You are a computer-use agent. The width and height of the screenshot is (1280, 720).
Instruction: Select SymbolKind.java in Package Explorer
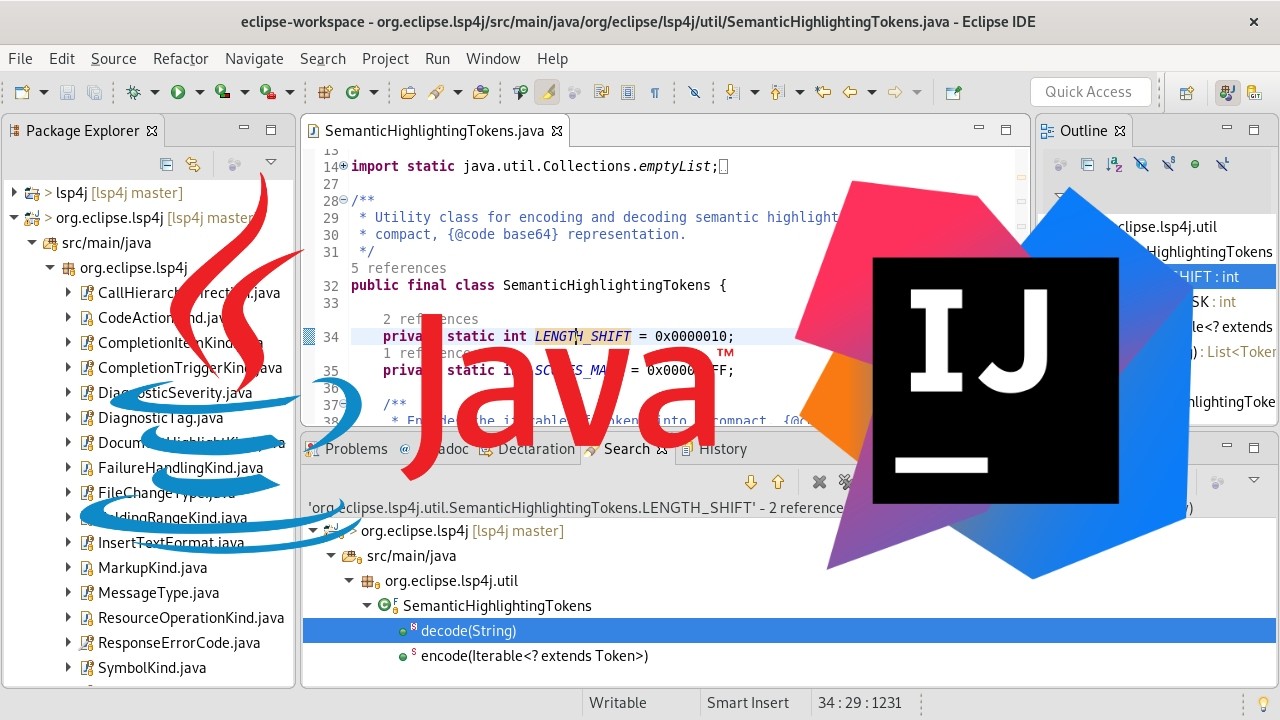pyautogui.click(x=152, y=668)
